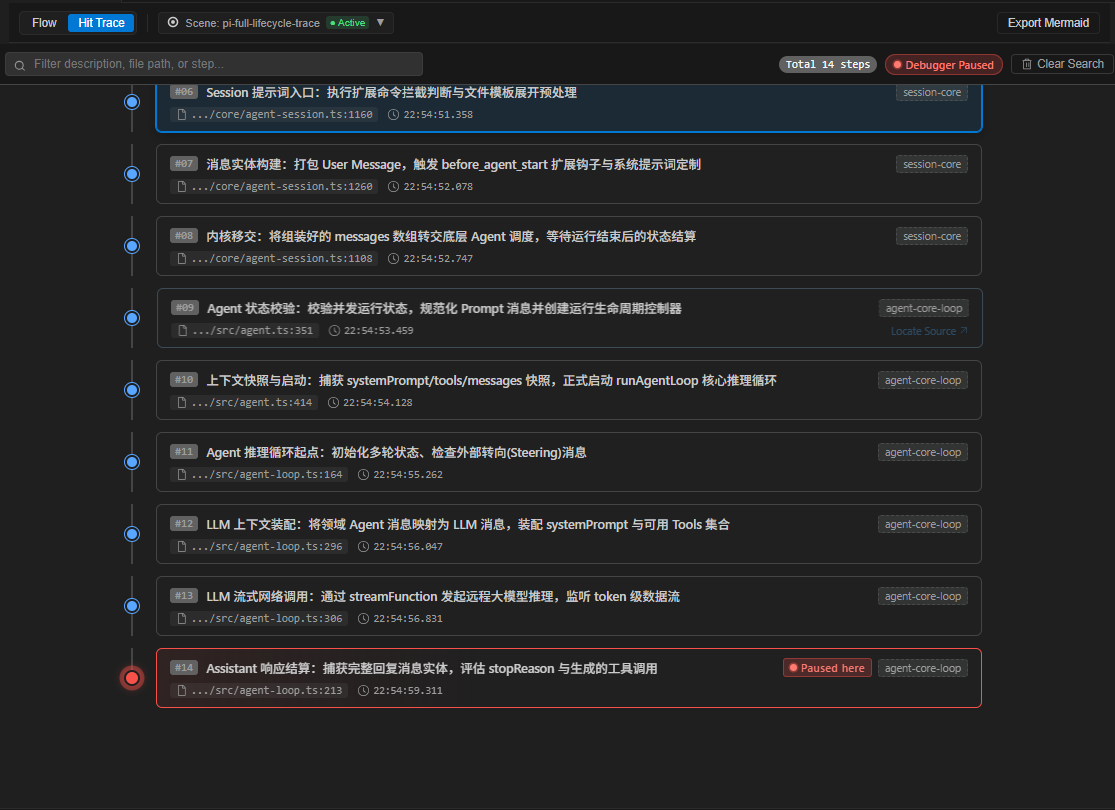
Task: Click session-core tag on step #08
Action: coord(932,236)
